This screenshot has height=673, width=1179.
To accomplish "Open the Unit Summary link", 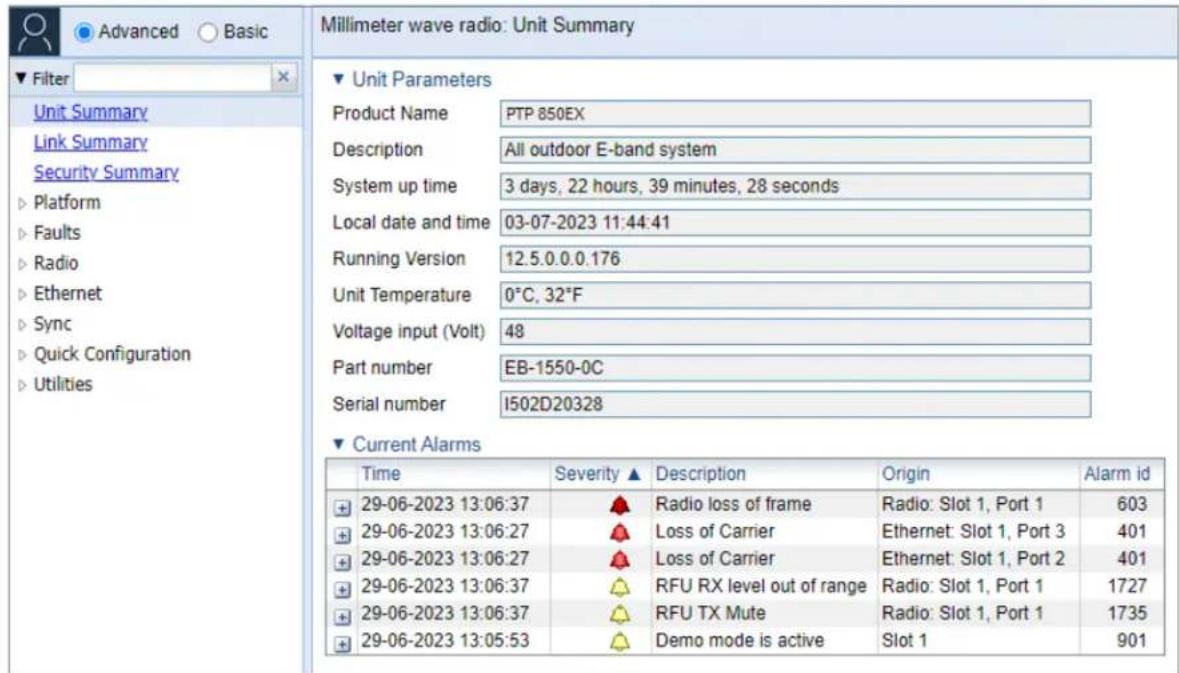I will (90, 112).
